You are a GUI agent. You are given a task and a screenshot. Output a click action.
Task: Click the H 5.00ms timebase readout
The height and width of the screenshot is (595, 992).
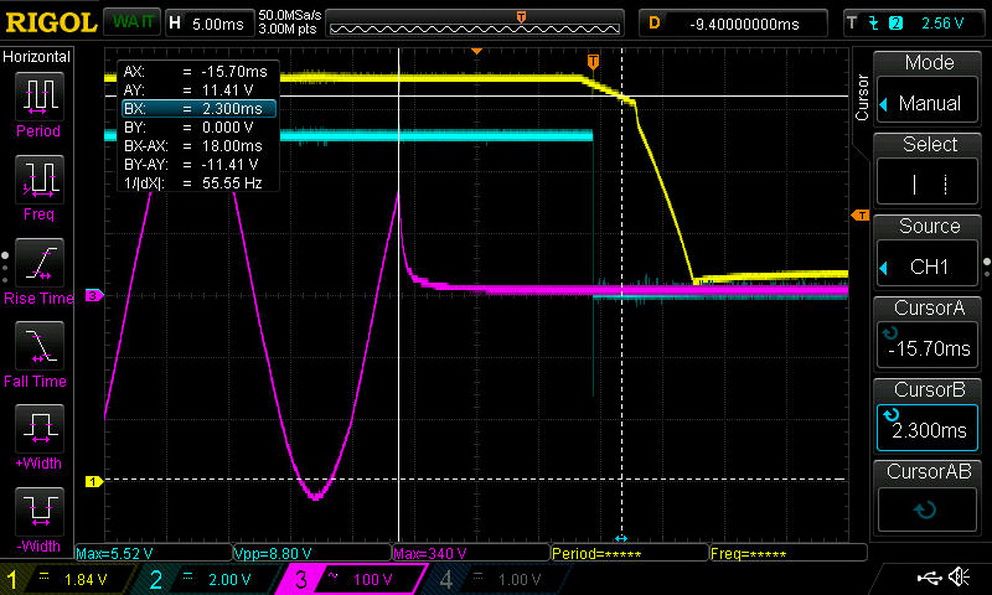click(208, 24)
